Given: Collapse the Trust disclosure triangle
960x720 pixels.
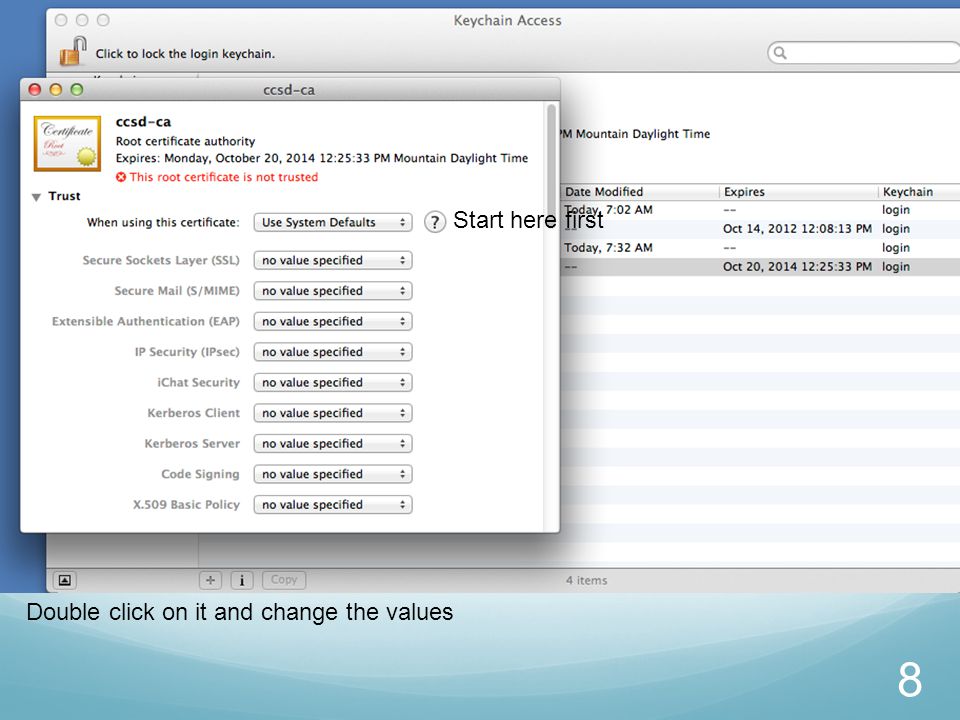Looking at the screenshot, I should click(x=37, y=197).
